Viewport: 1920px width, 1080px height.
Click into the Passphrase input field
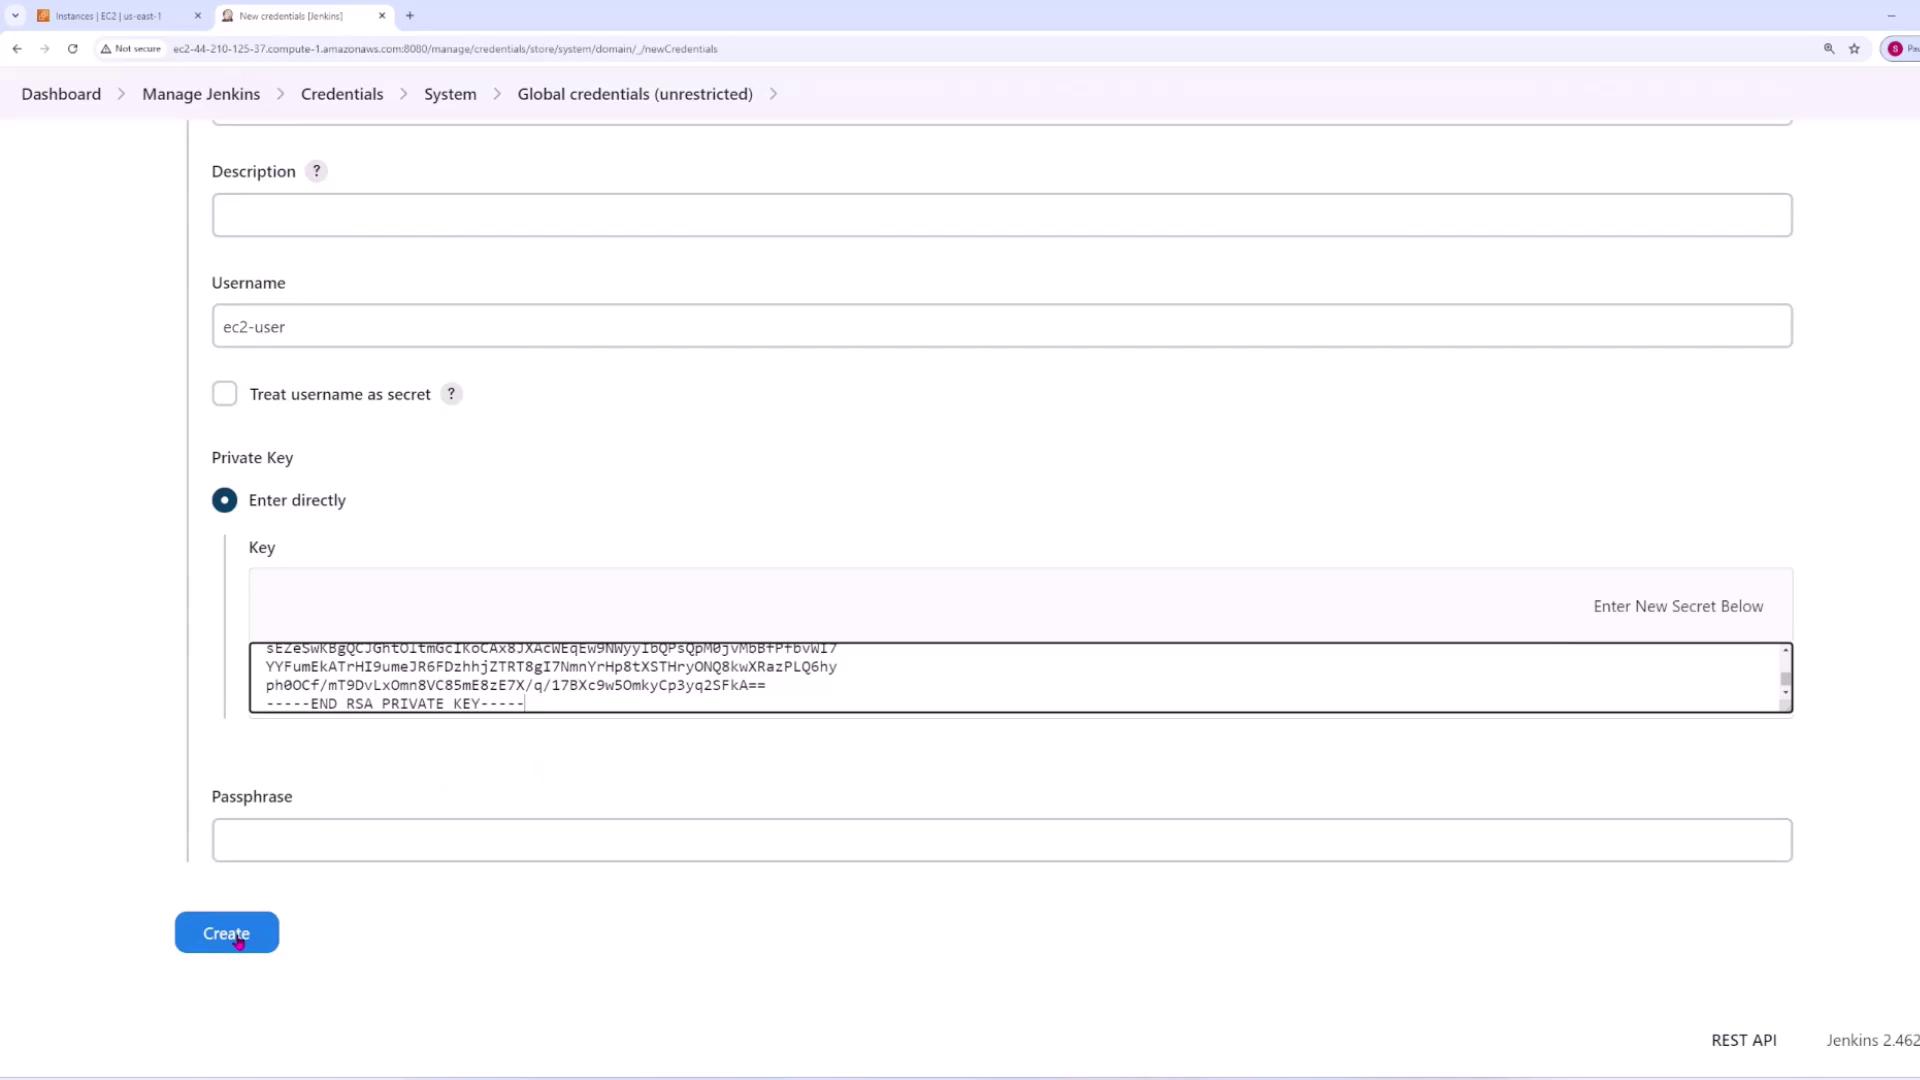point(1001,840)
